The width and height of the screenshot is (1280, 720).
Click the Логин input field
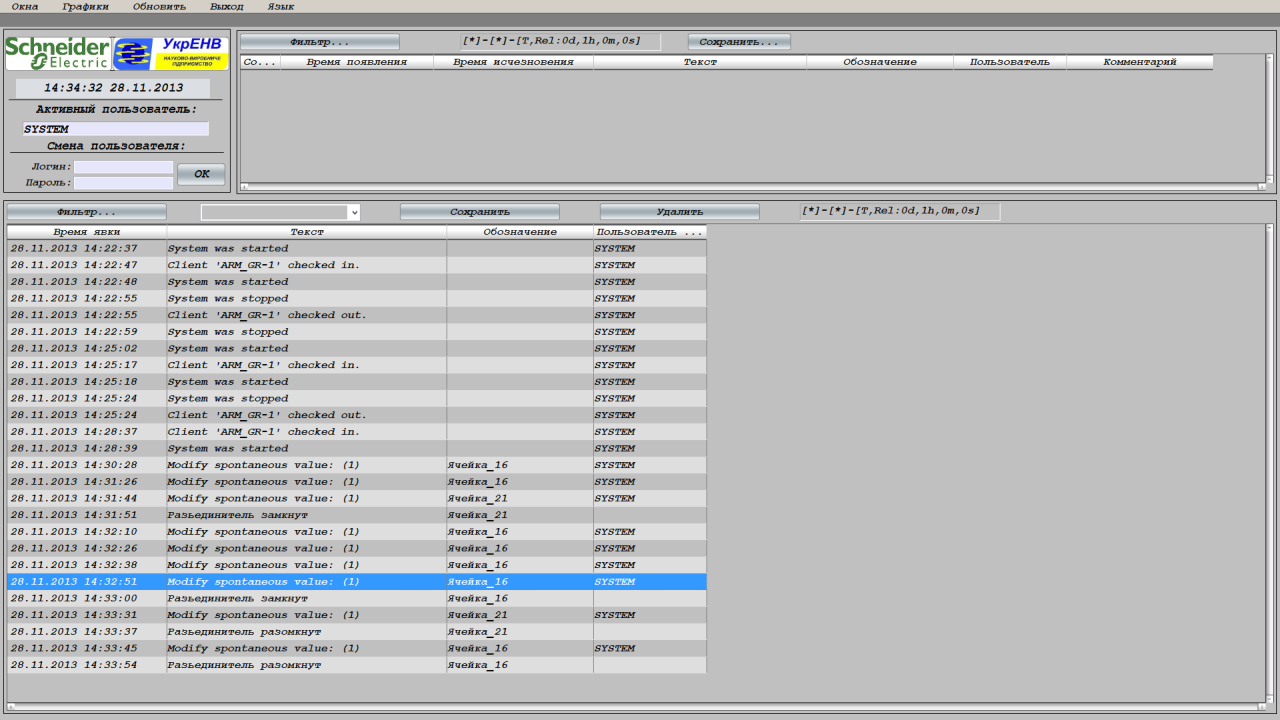123,167
